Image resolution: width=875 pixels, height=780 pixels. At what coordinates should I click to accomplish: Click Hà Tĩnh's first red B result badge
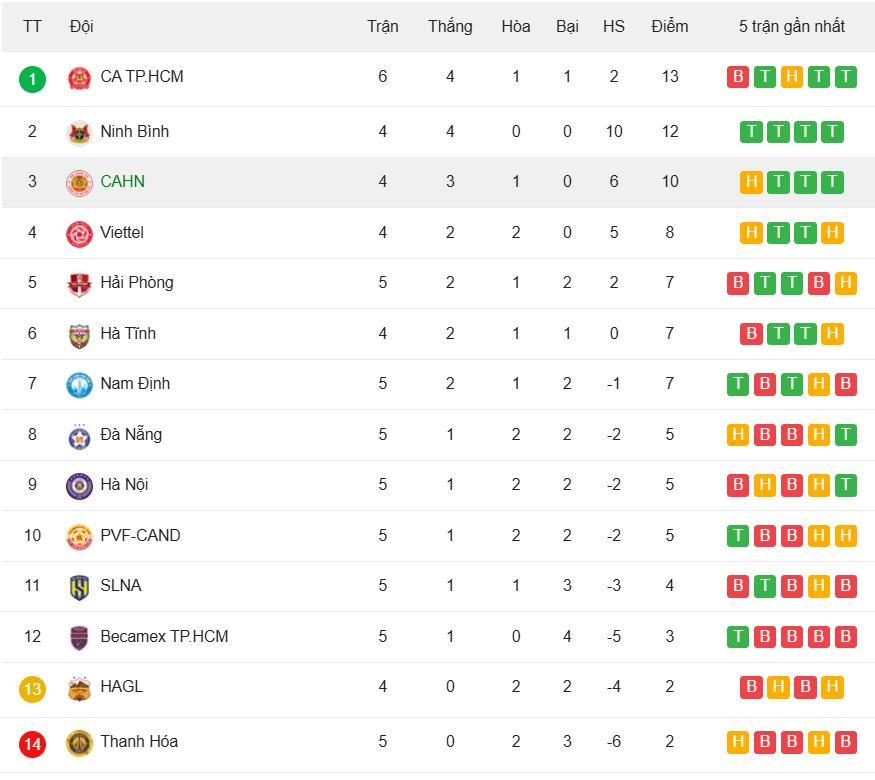click(x=751, y=334)
